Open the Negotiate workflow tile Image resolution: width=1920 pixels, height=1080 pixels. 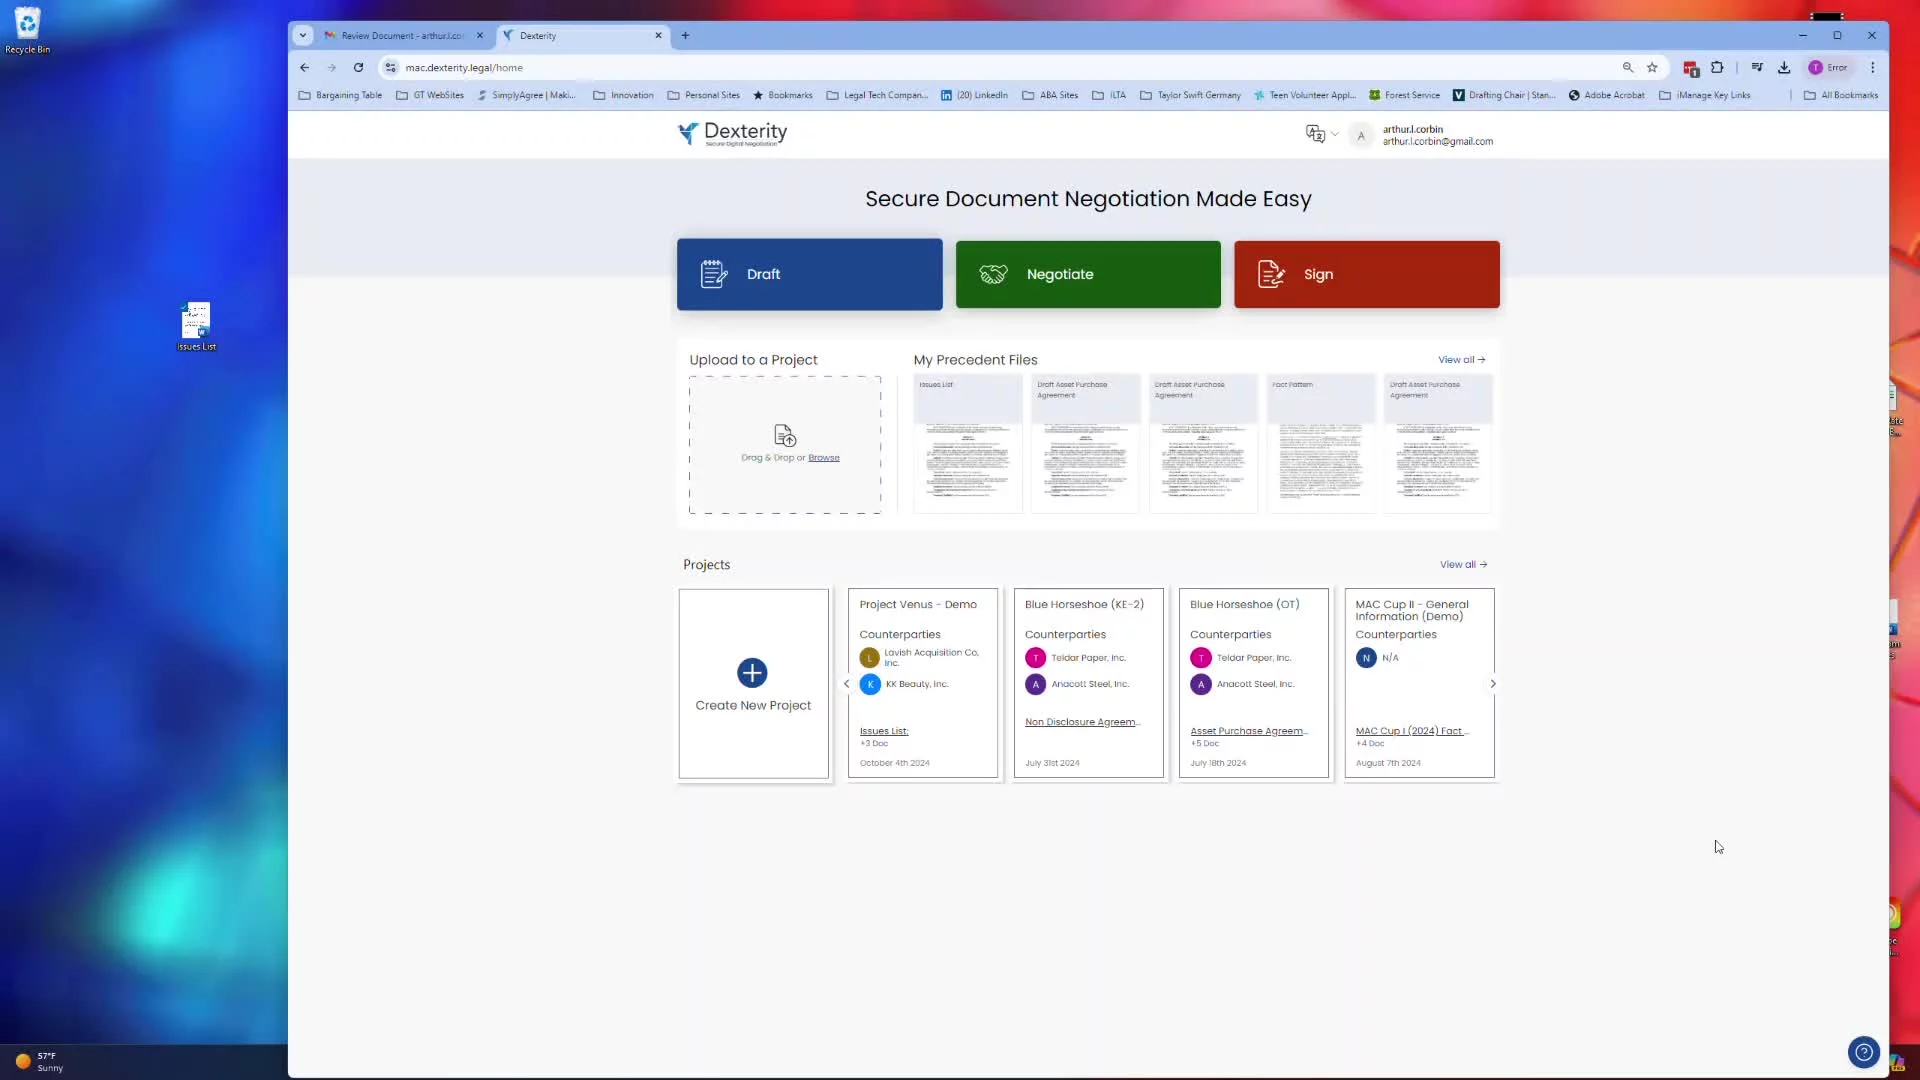tap(1088, 274)
